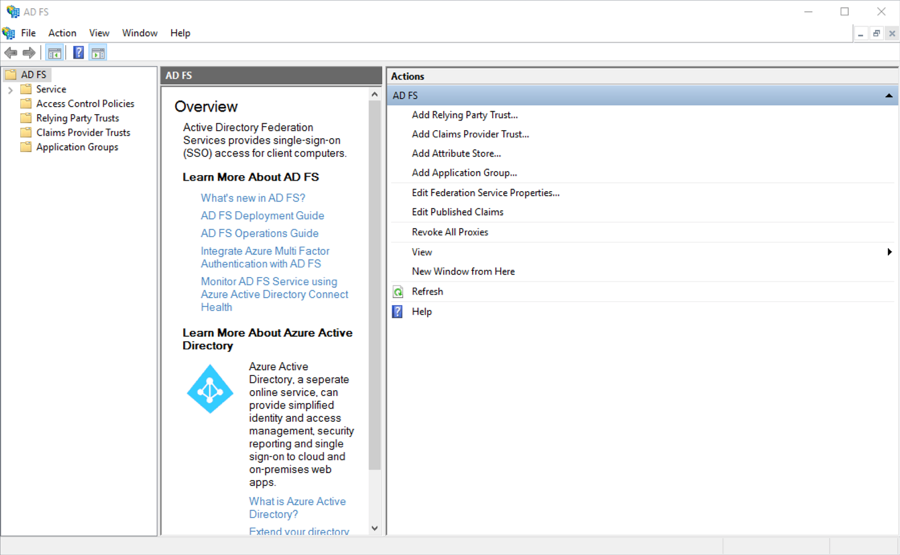Open the File menu
Image resolution: width=900 pixels, height=555 pixels.
tap(28, 33)
